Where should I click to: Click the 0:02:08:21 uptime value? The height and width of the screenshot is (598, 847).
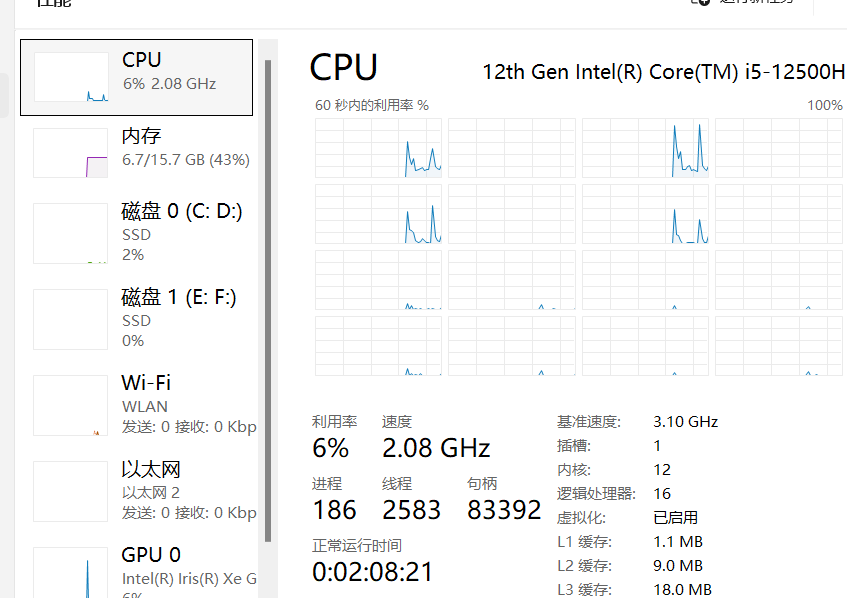point(372,572)
